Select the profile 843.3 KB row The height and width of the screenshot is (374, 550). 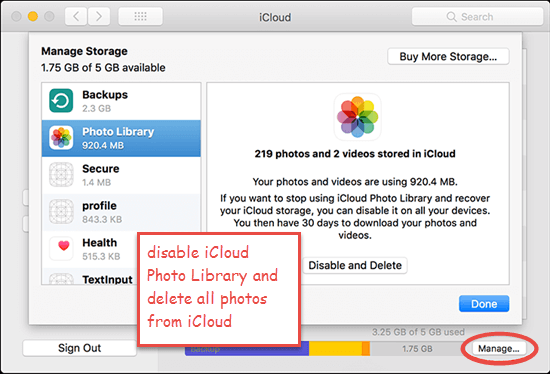click(x=121, y=212)
